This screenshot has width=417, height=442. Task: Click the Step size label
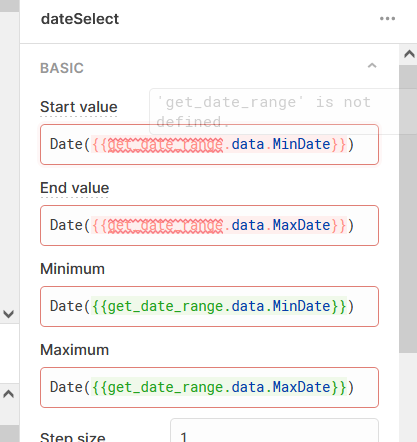point(73,436)
